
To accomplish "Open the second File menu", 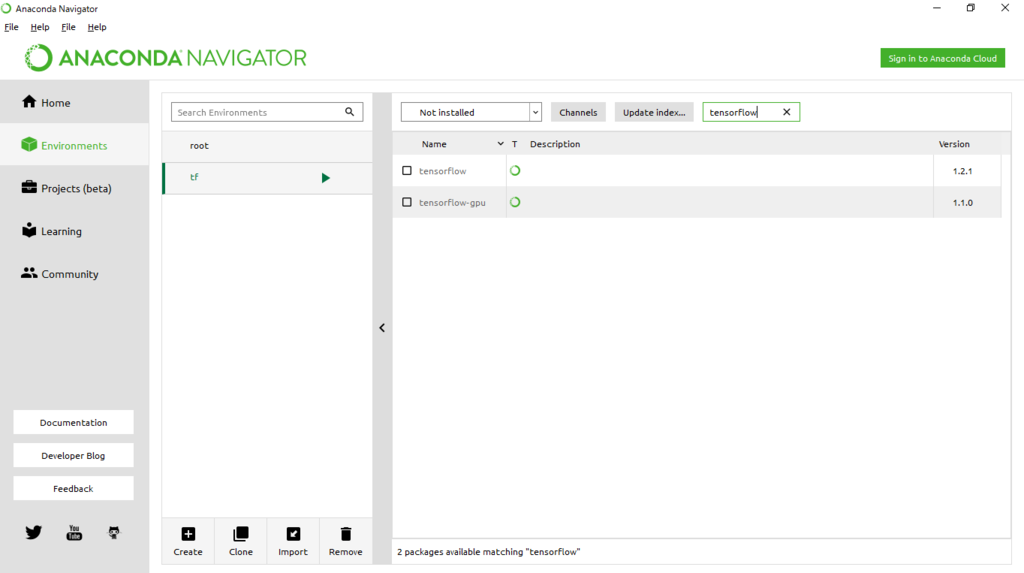I will pos(69,27).
